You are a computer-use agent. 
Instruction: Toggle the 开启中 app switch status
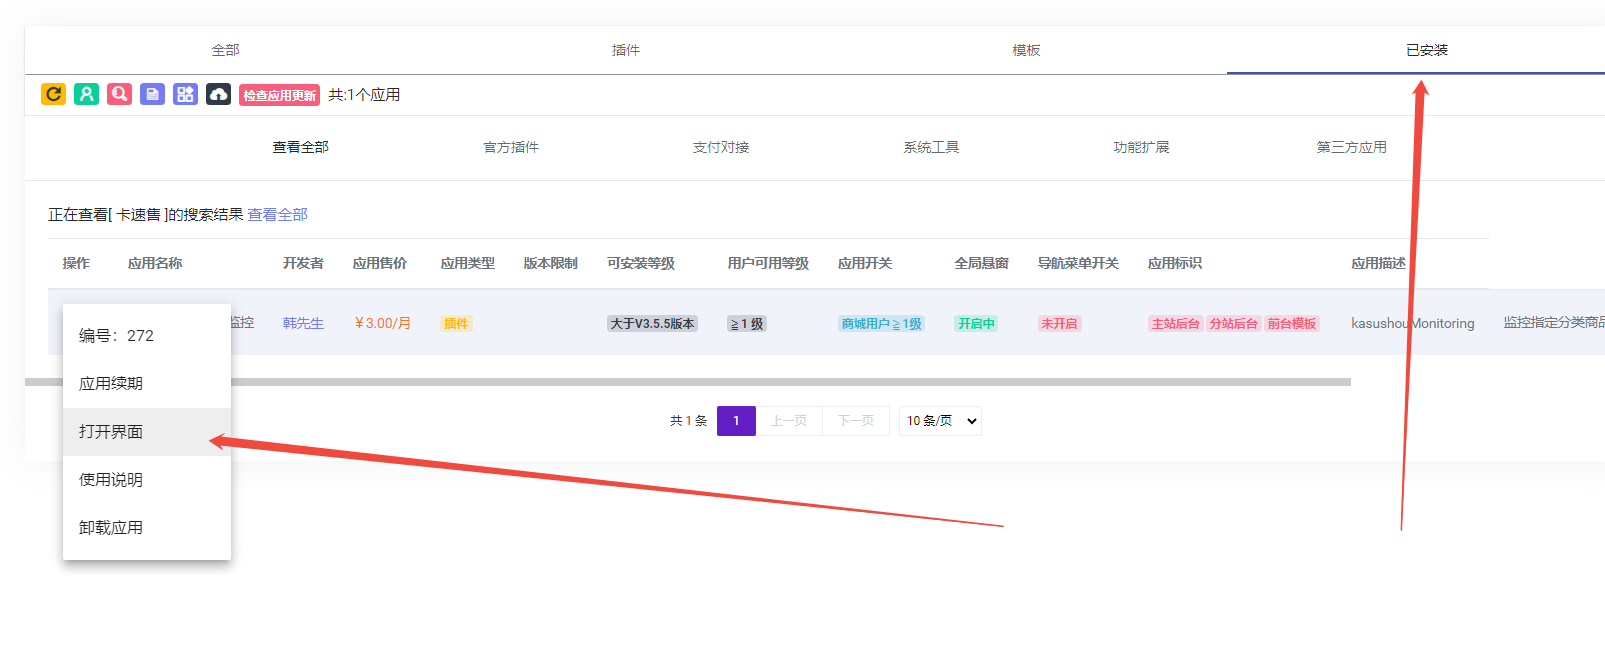coord(976,324)
